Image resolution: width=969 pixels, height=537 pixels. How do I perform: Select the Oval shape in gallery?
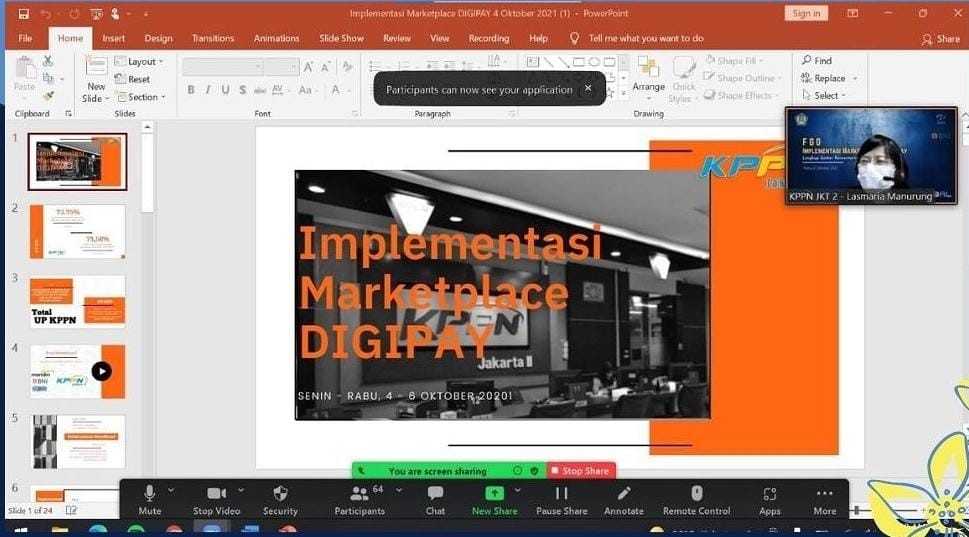(x=594, y=62)
